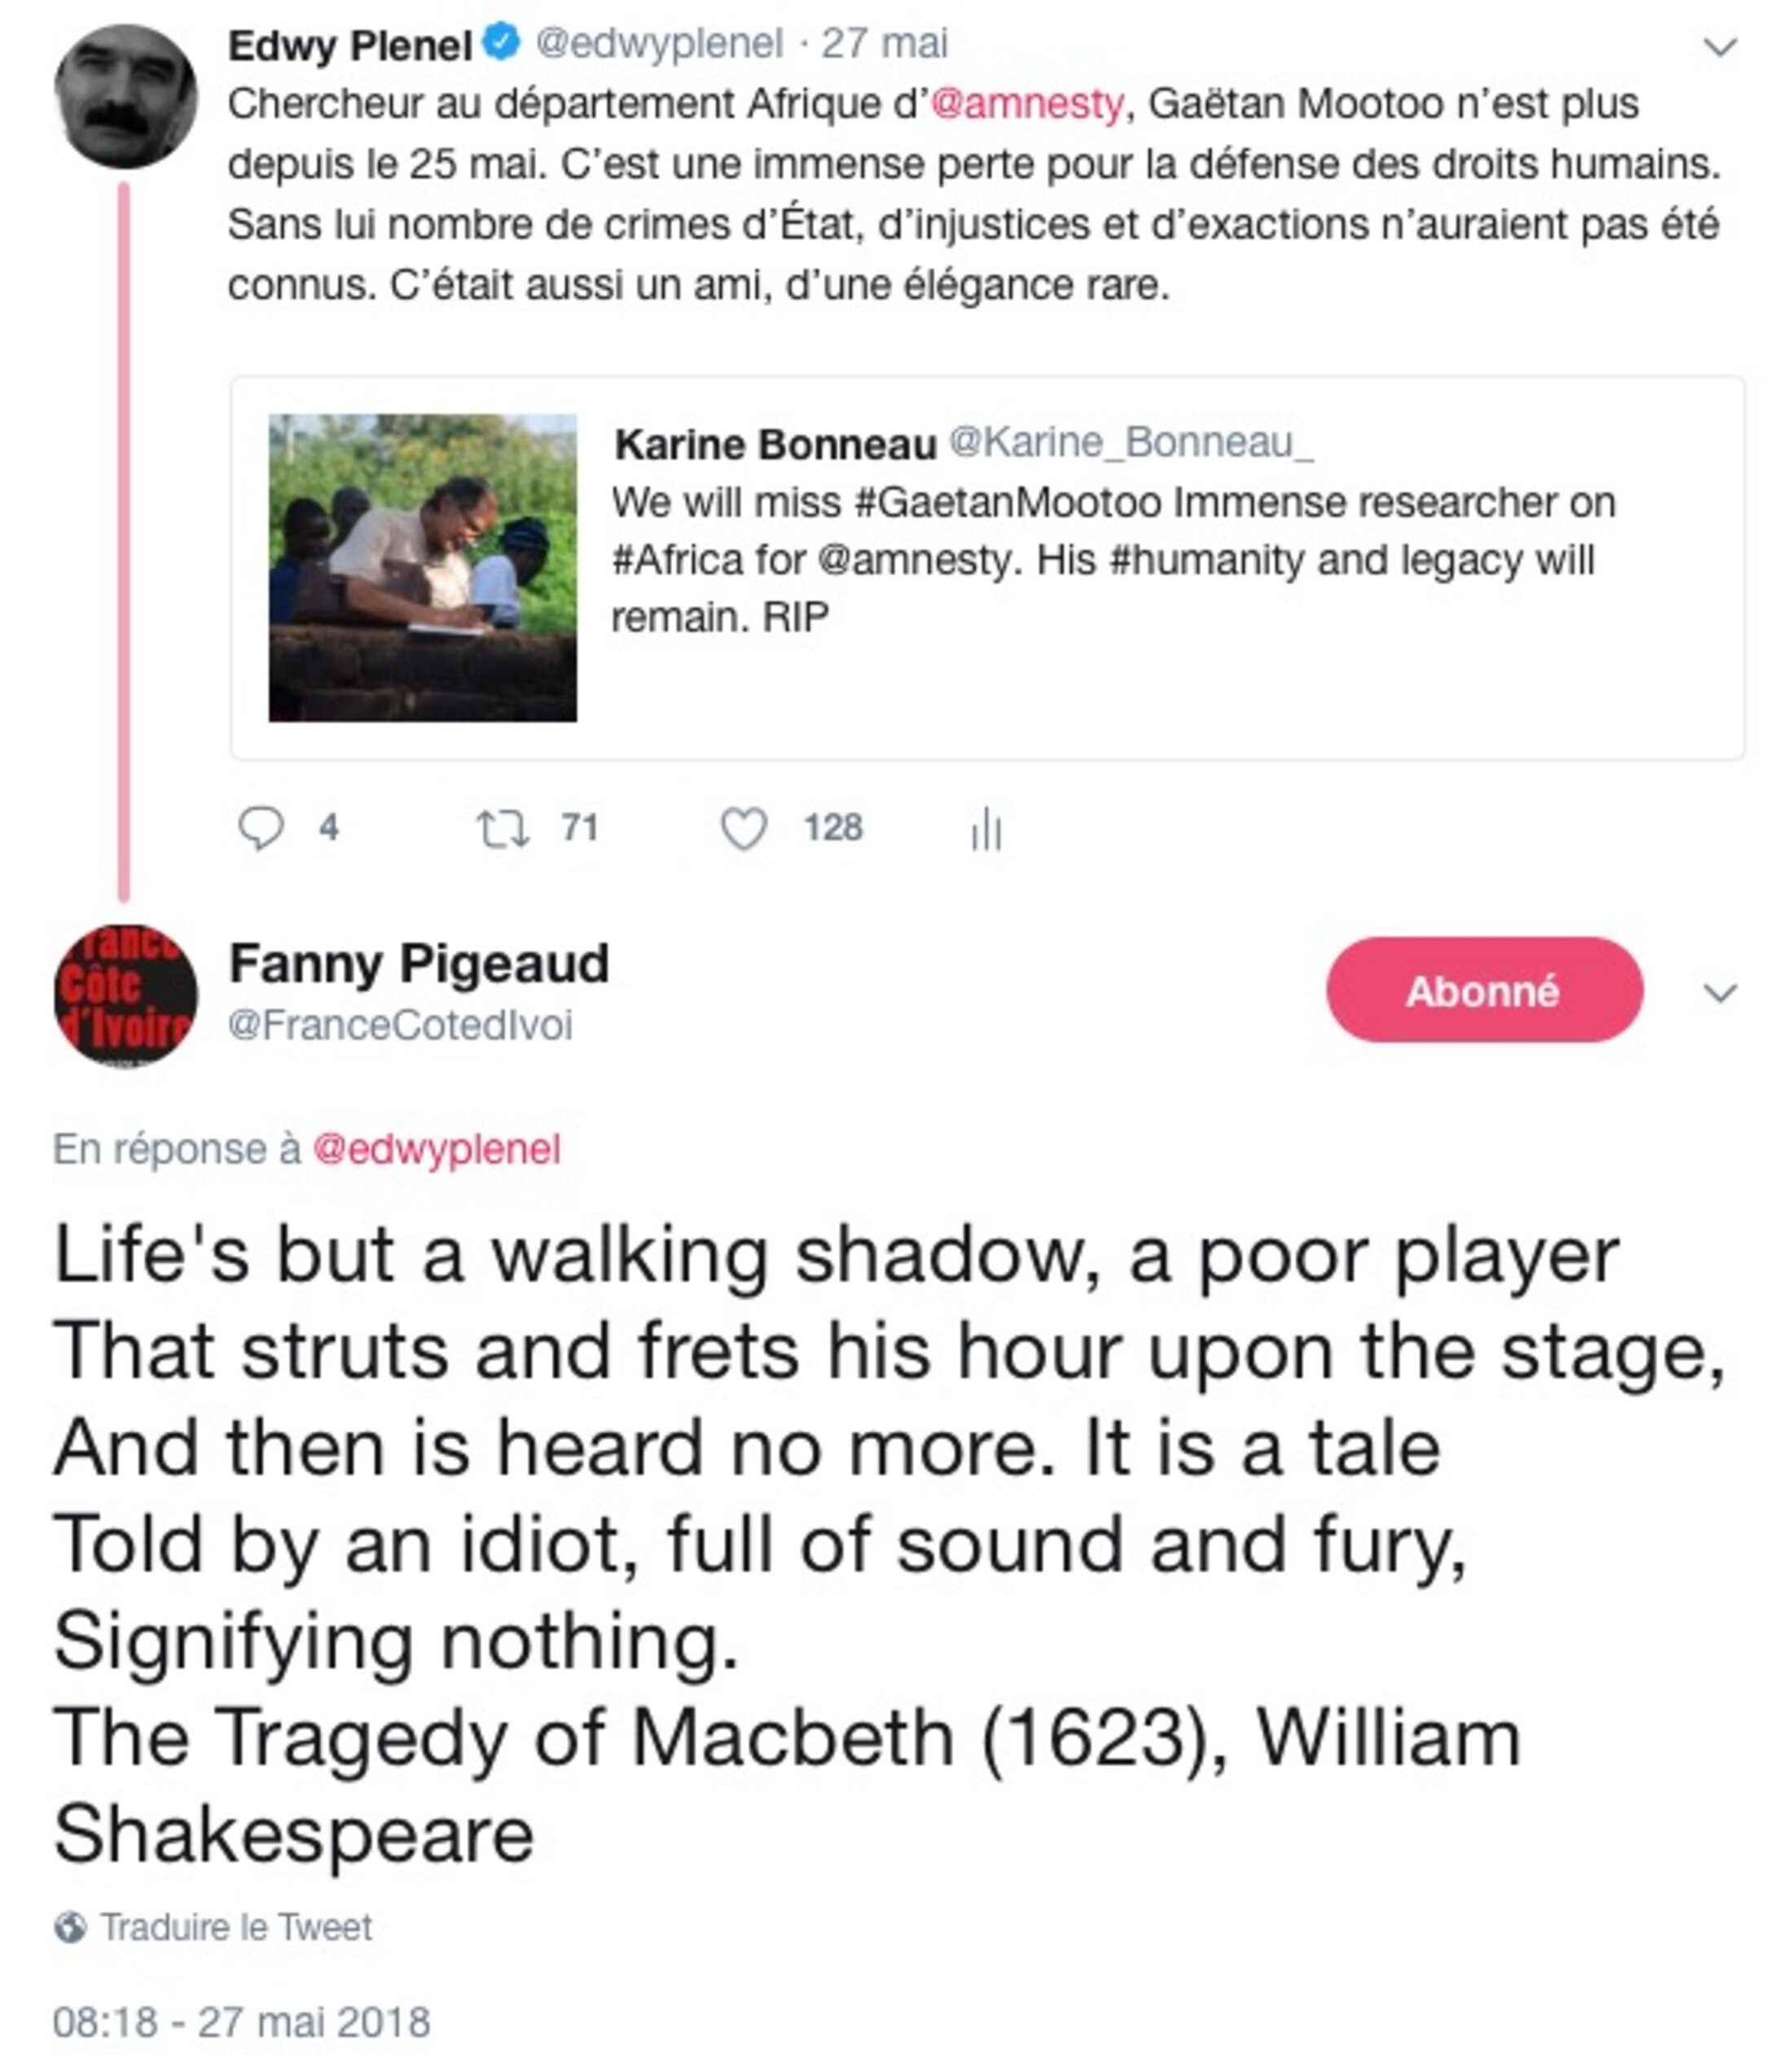The image size is (1792, 2055).
Task: Toggle the Abonné follow button
Action: [1484, 990]
